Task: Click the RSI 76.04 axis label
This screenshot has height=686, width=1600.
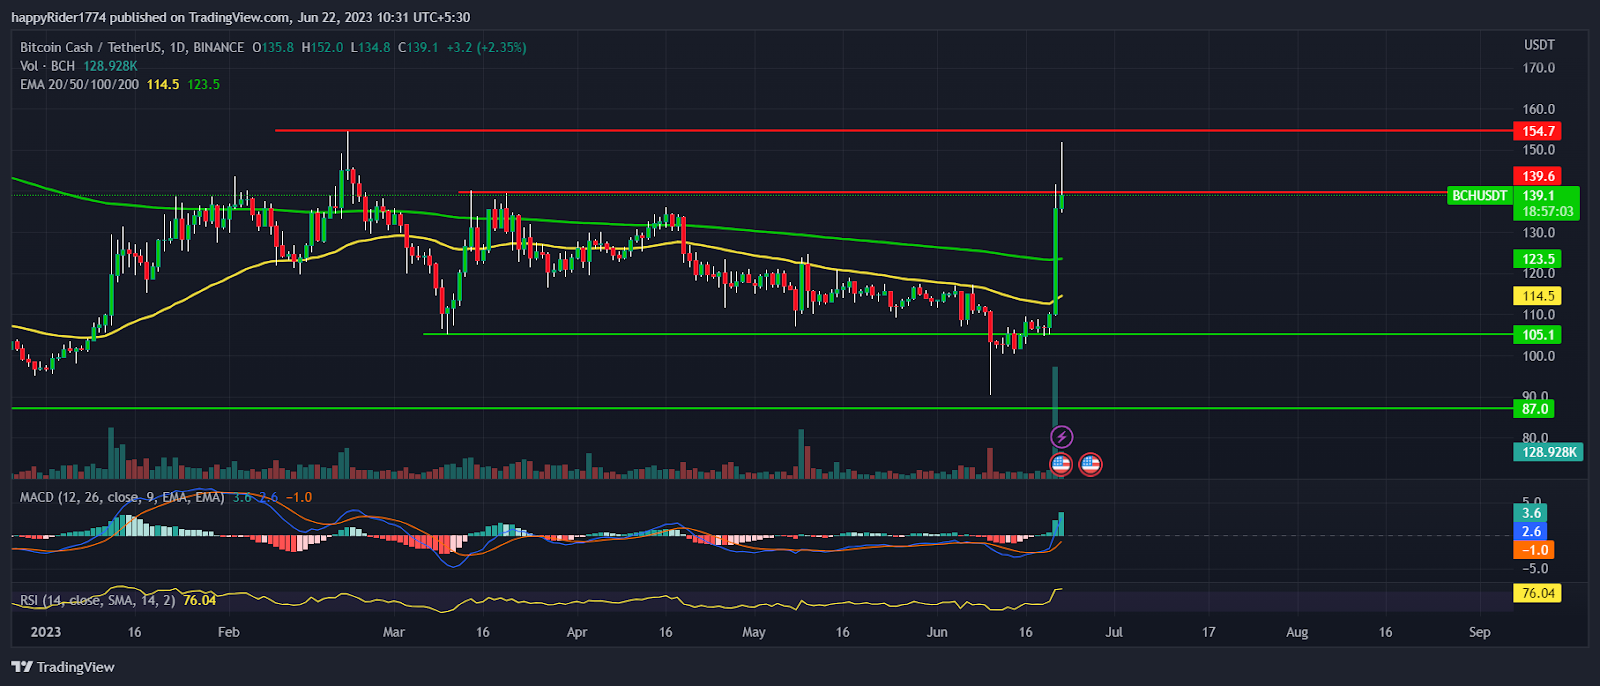Action: (1538, 593)
